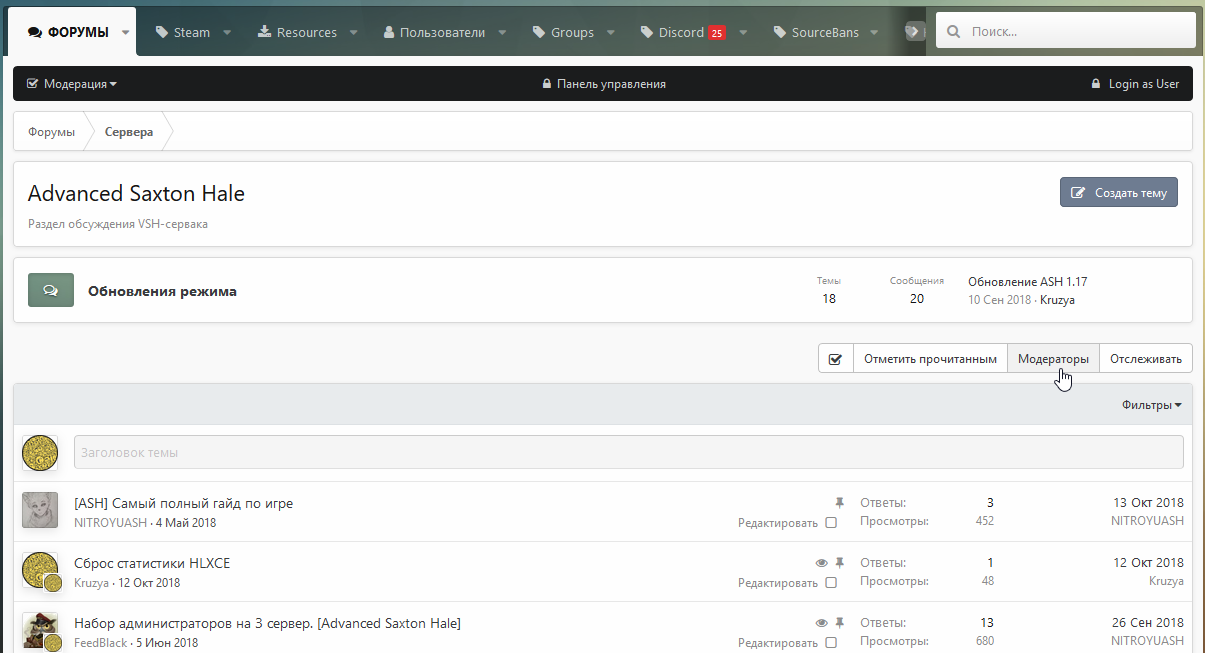Open the Resources navigation tab

297,32
